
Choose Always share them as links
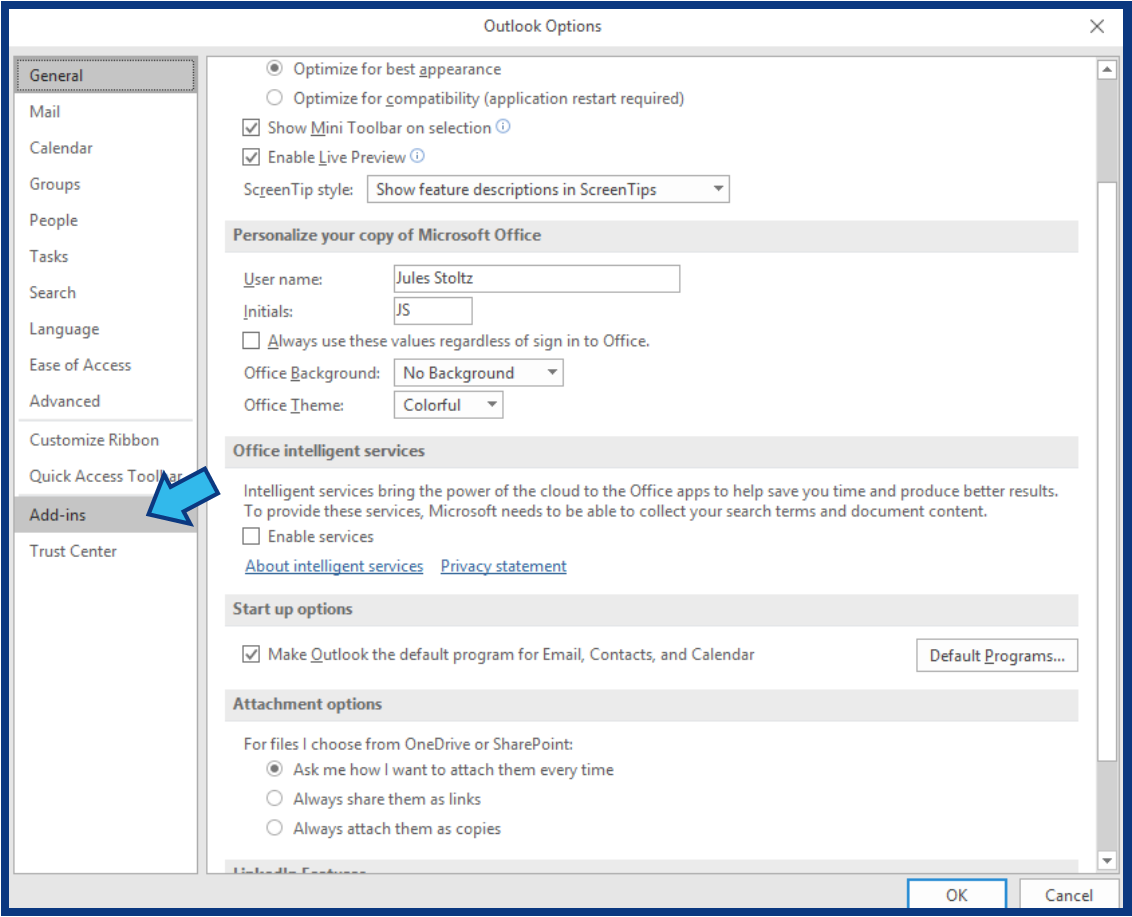point(275,798)
